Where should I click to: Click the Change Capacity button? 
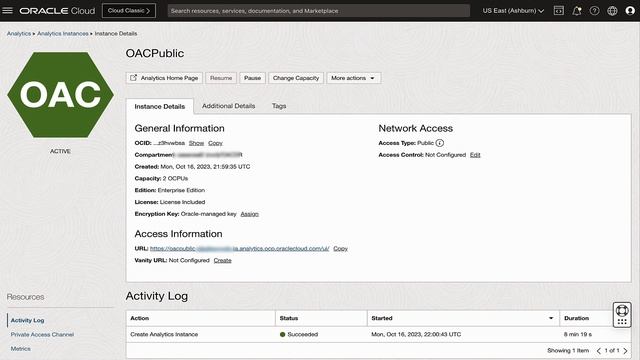[296, 78]
